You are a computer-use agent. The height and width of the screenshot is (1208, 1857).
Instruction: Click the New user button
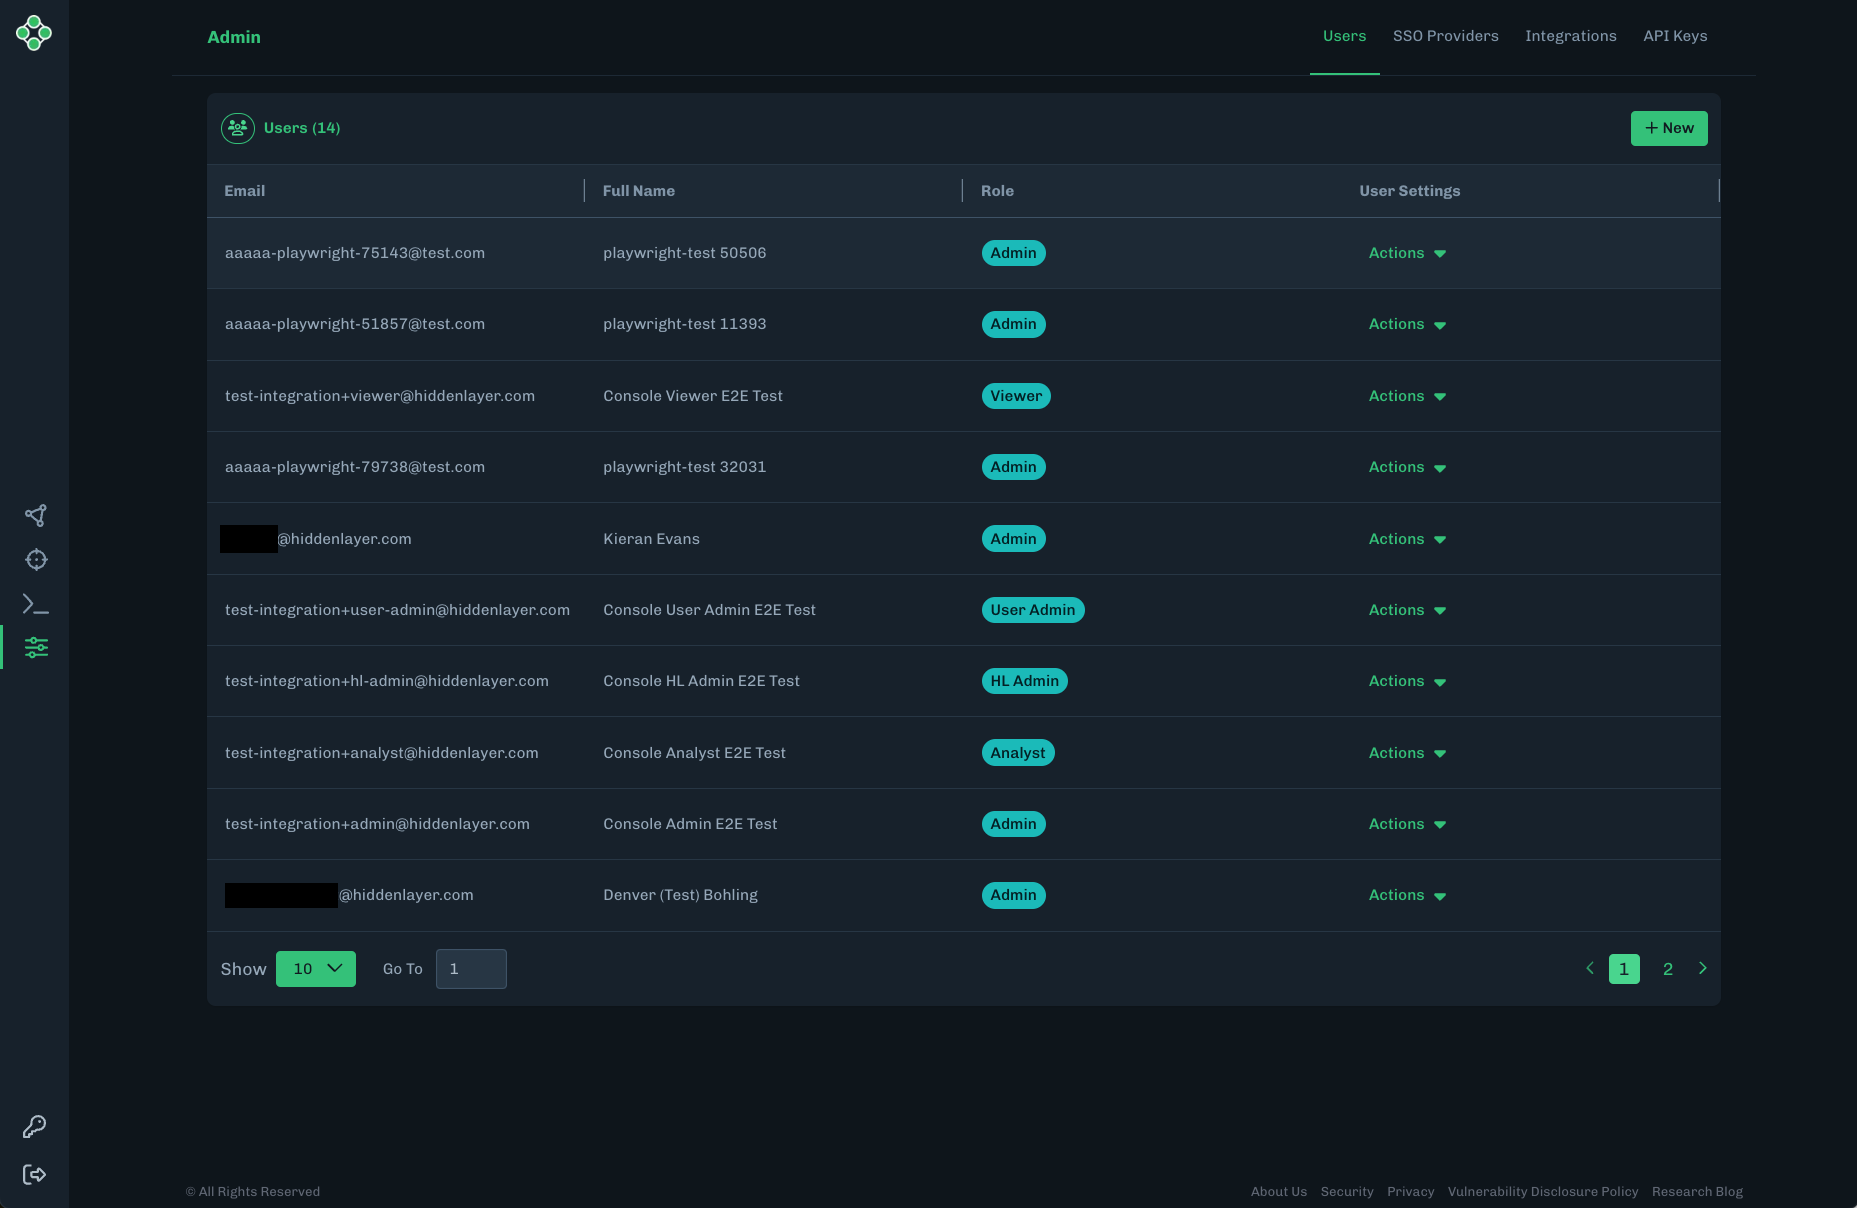[1669, 128]
